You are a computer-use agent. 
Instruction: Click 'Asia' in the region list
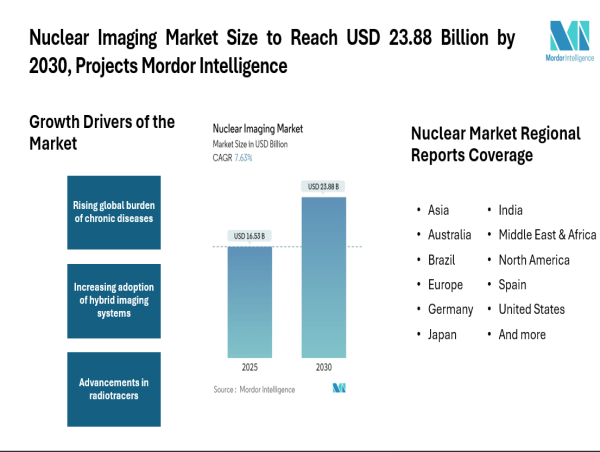[438, 210]
